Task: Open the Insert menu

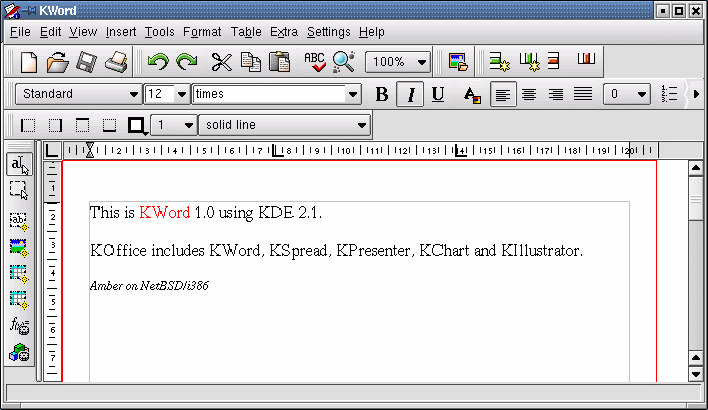Action: point(121,32)
